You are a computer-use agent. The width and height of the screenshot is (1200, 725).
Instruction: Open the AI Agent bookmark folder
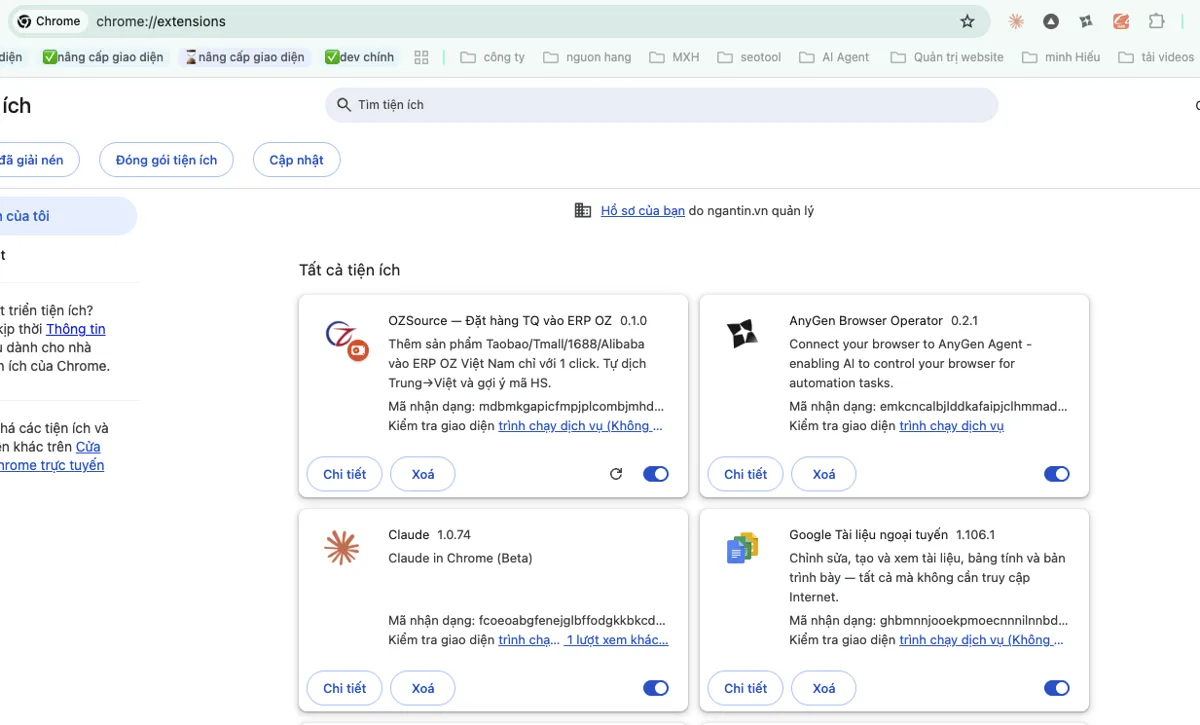coord(835,57)
